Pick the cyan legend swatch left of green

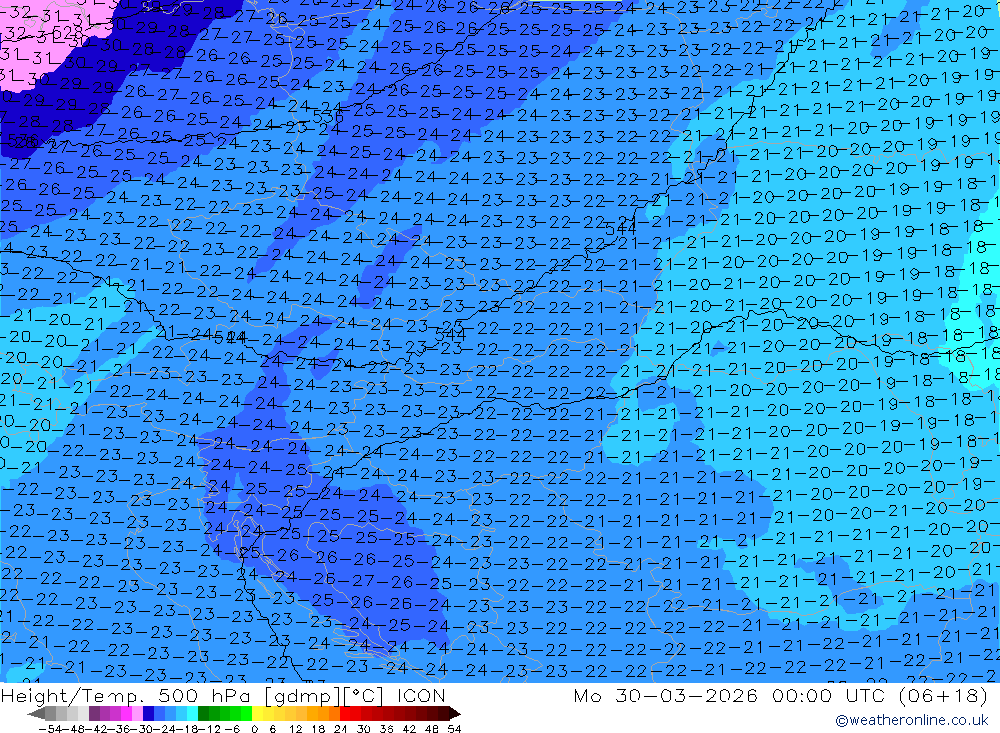193,713
